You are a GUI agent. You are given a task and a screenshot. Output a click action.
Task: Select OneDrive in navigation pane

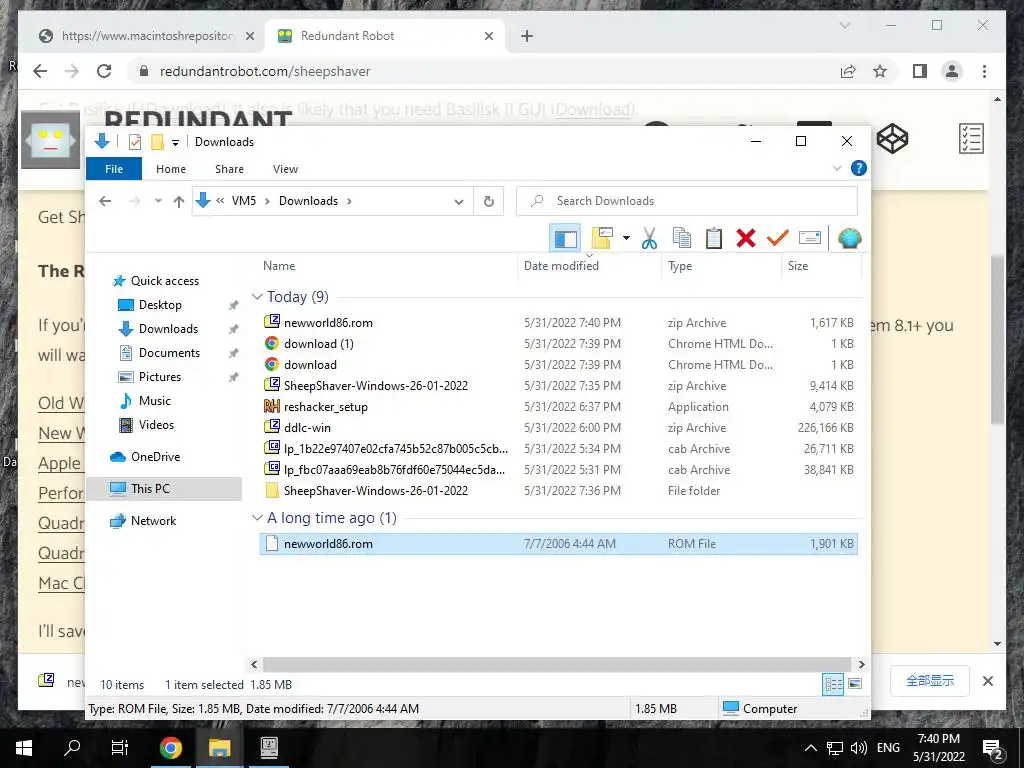pos(155,456)
